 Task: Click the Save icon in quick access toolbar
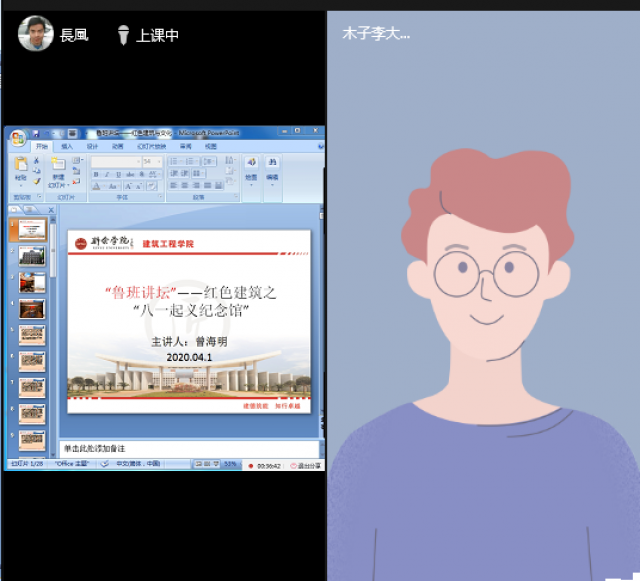(35, 132)
